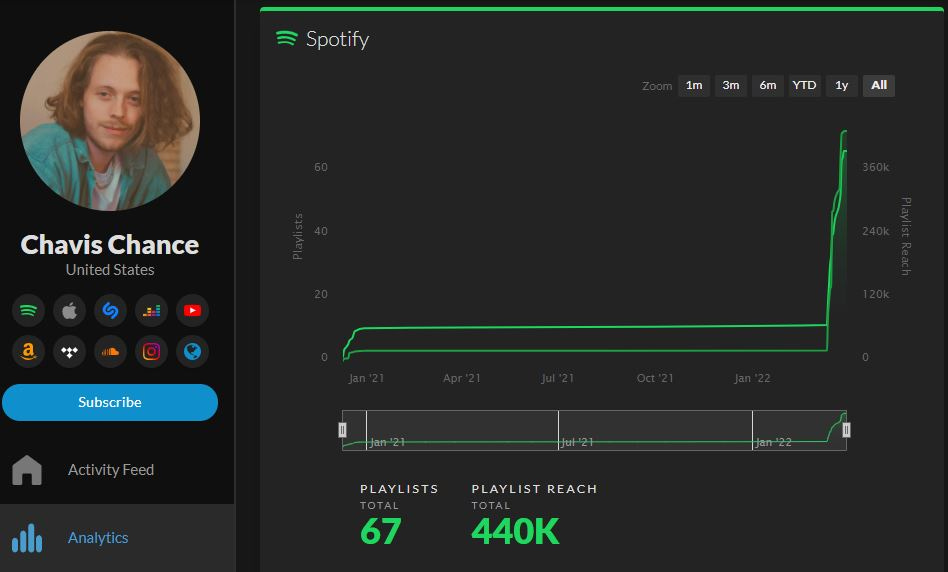The image size is (948, 572).
Task: Click the Oct '21 x-axis label
Action: 655,379
